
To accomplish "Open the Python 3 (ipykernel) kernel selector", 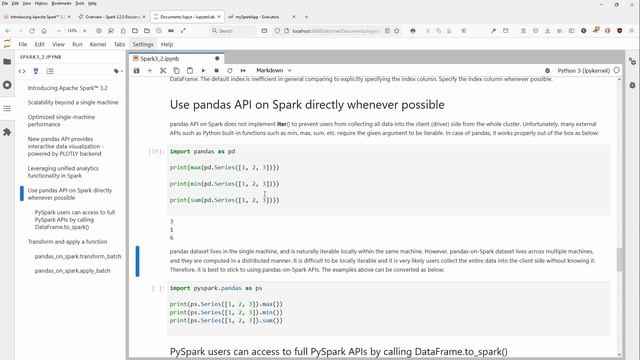I will pos(583,71).
